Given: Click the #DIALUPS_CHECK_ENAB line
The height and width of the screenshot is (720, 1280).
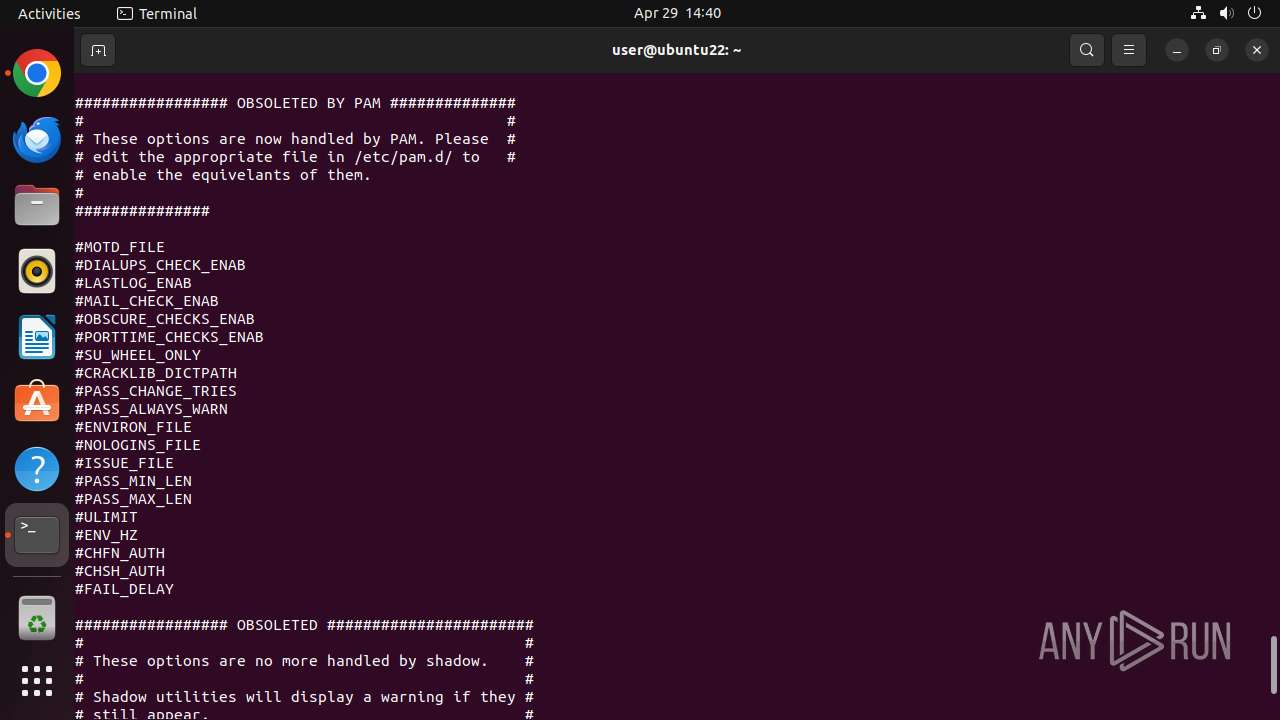Looking at the screenshot, I should coord(160,265).
